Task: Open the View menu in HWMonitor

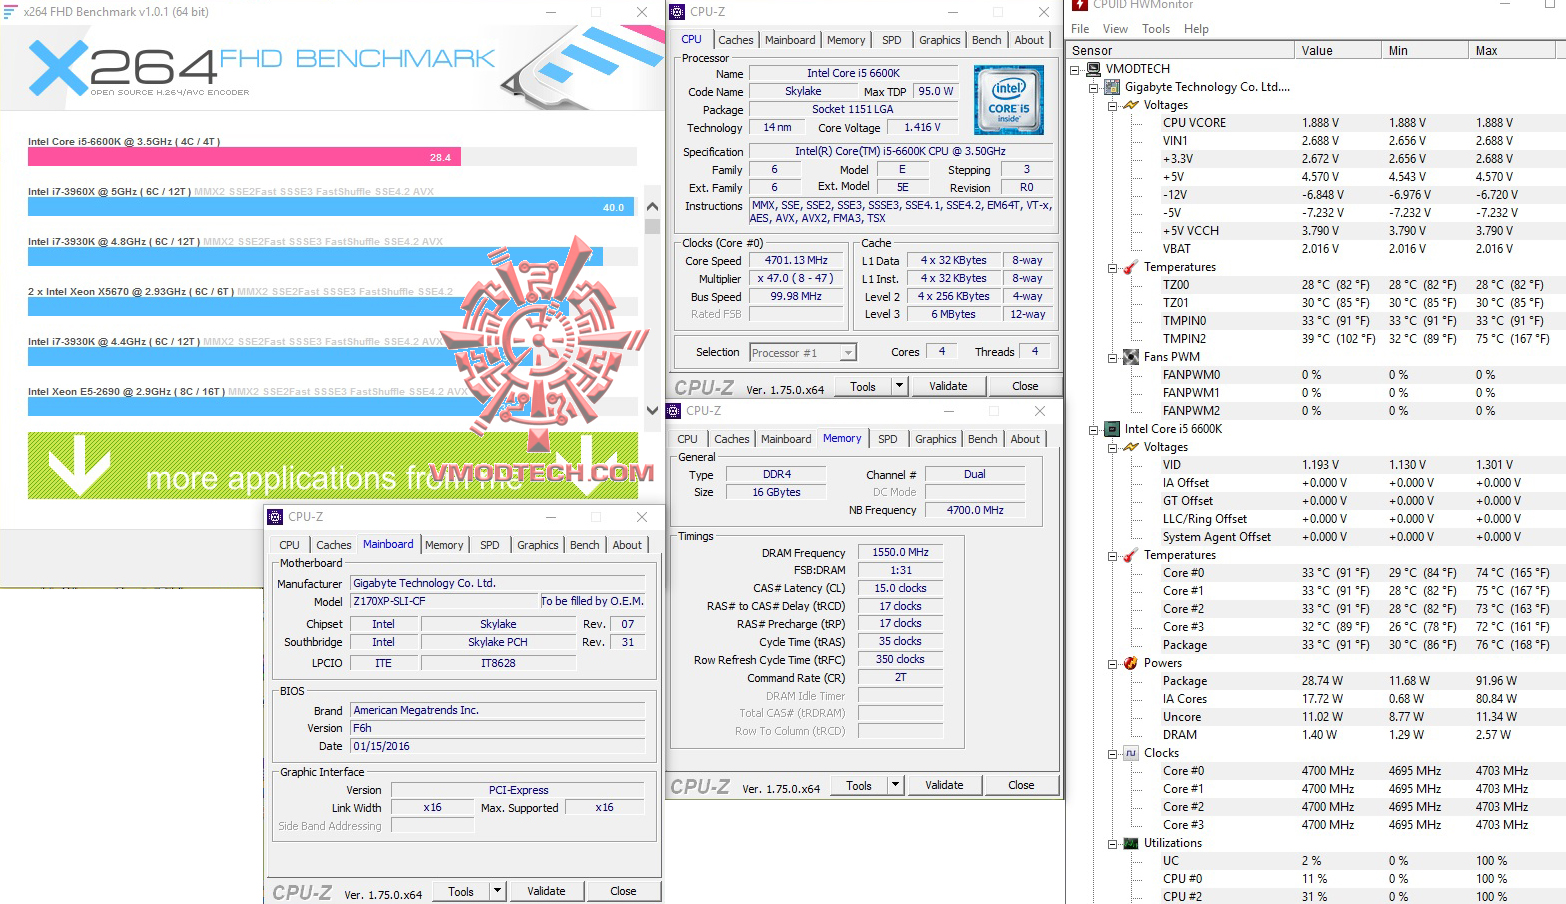Action: (x=1115, y=29)
